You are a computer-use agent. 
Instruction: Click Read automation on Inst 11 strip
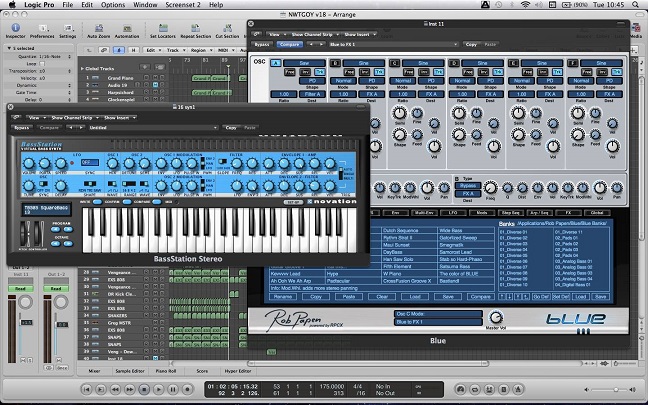[20, 288]
